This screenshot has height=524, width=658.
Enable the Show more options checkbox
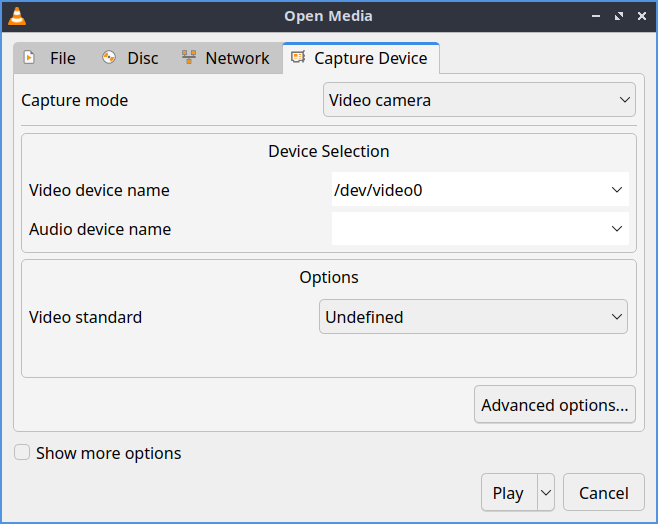pos(22,453)
